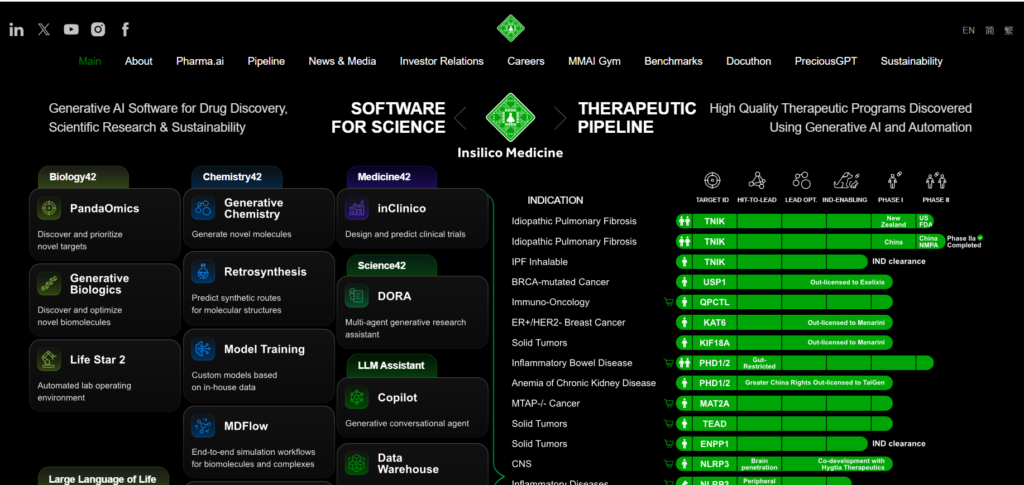Open the Facebook social icon
Image resolution: width=1024 pixels, height=485 pixels.
pos(125,29)
